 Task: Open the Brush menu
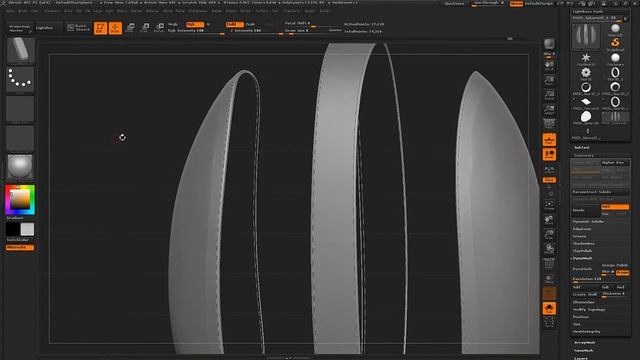coord(23,11)
